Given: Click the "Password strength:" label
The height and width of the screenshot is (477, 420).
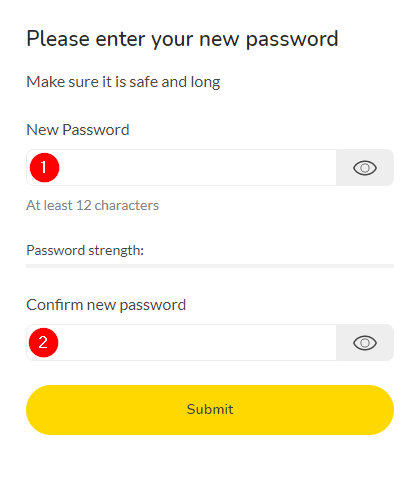Looking at the screenshot, I should 85,251.
